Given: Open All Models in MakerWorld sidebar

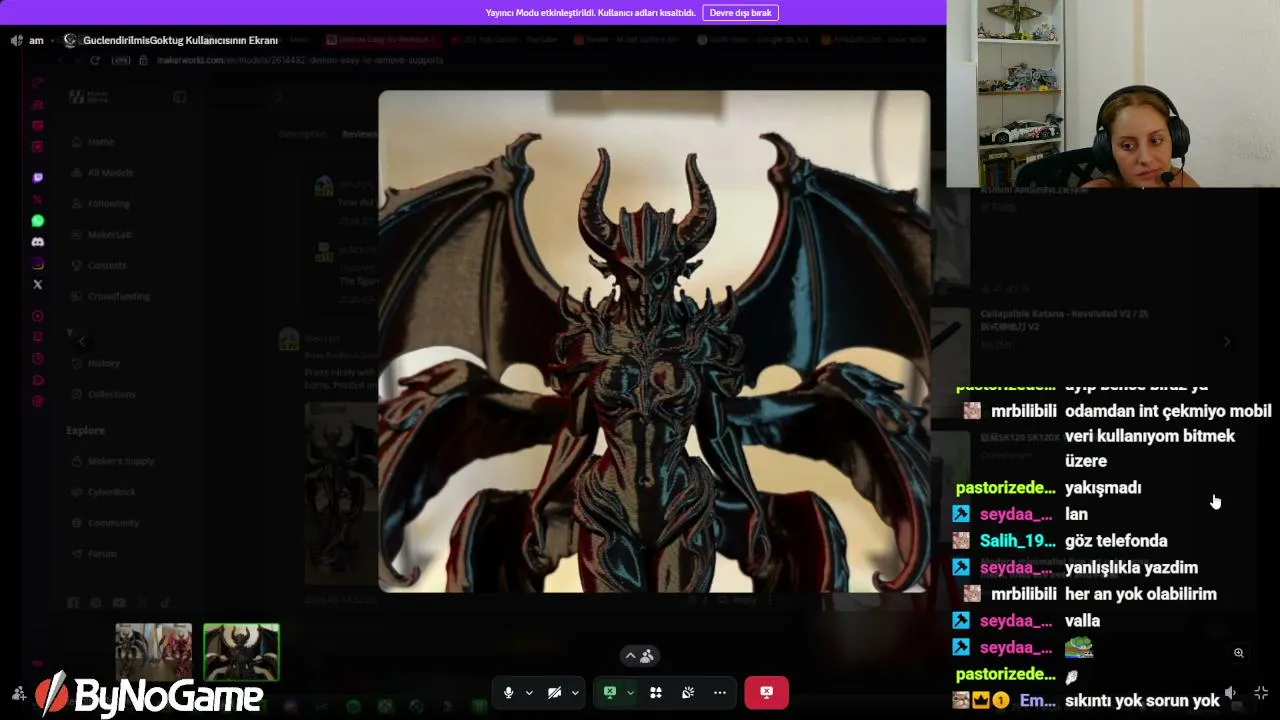Looking at the screenshot, I should (110, 173).
